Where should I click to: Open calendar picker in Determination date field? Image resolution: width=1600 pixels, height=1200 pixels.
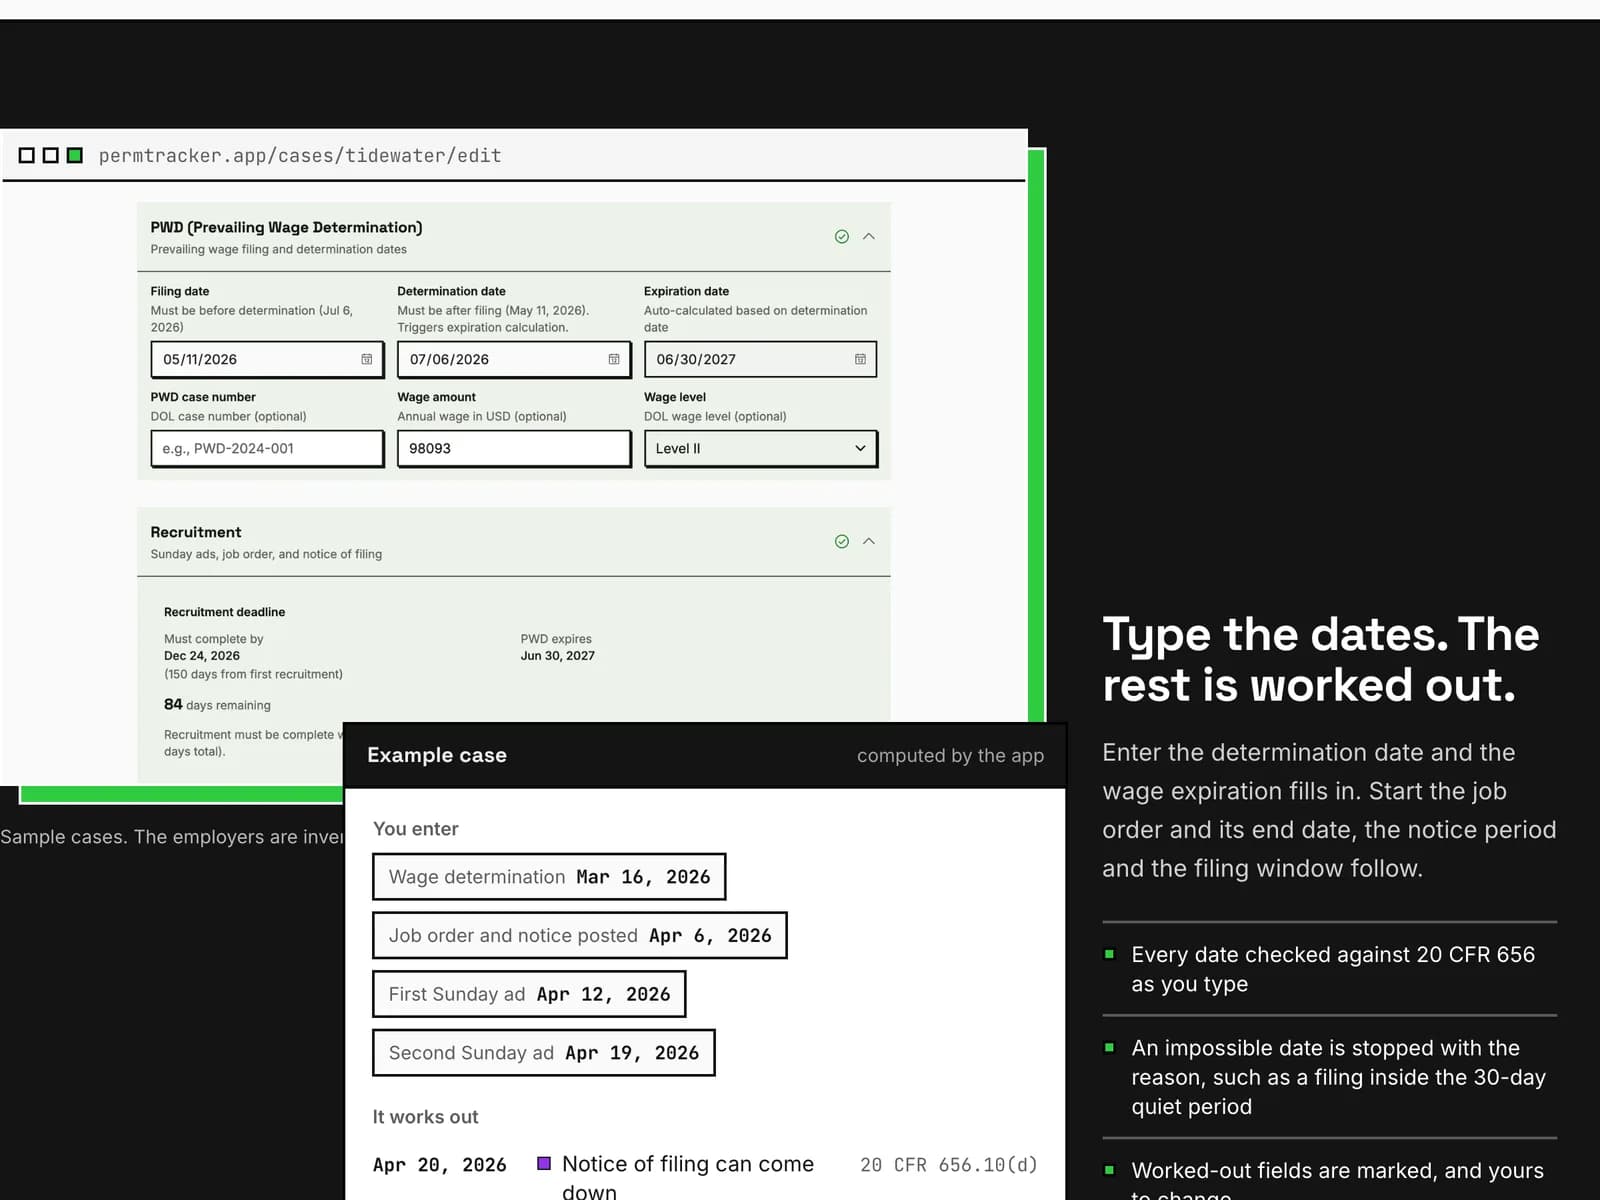pyautogui.click(x=614, y=359)
